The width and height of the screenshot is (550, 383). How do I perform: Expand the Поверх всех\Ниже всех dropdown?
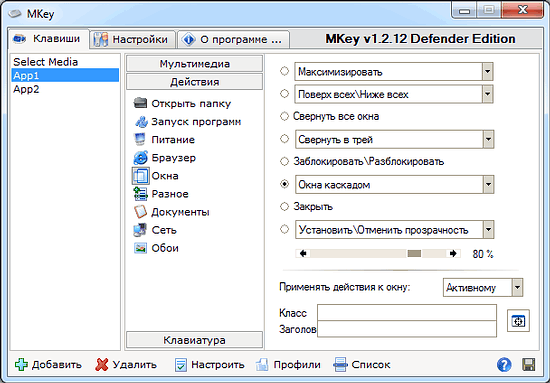488,94
